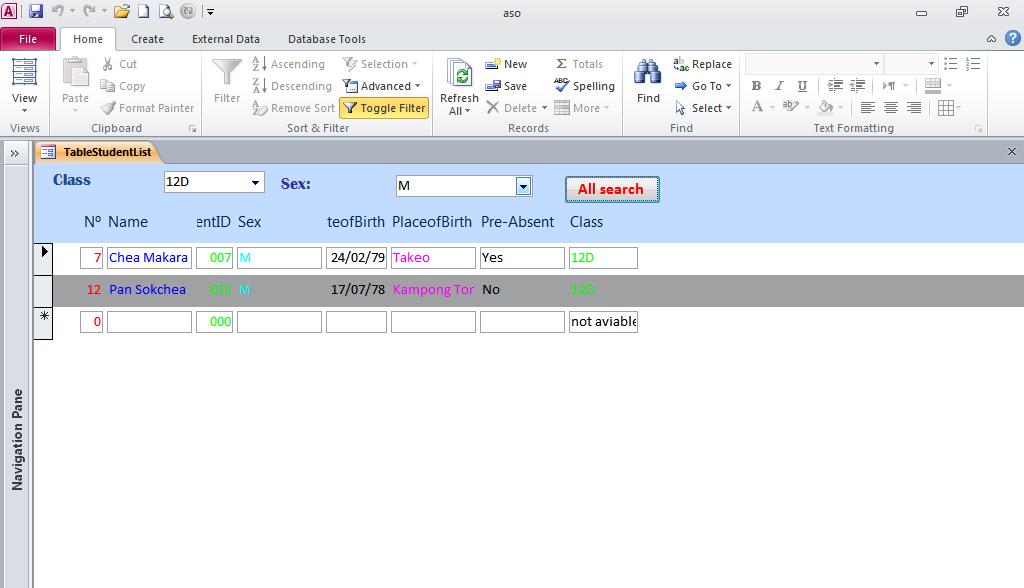Minimize the ribbon with the caret
The width and height of the screenshot is (1024, 588).
(991, 39)
